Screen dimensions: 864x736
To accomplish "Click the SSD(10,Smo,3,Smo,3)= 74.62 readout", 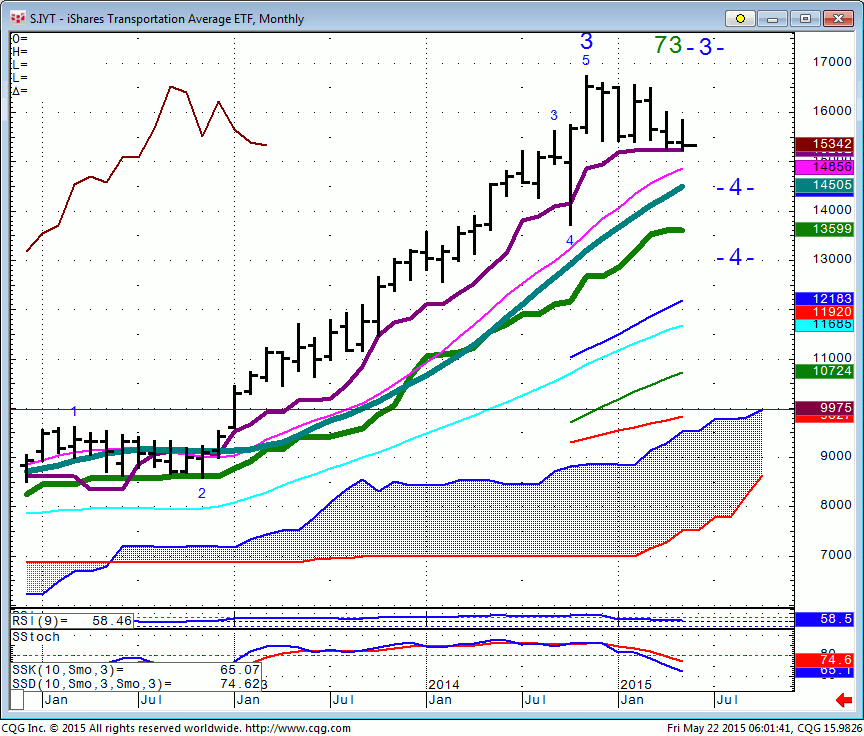I will pos(136,684).
